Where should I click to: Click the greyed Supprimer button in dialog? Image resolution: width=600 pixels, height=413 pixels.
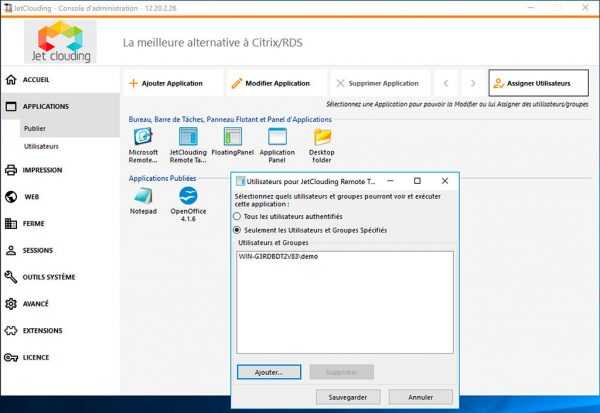tap(341, 372)
